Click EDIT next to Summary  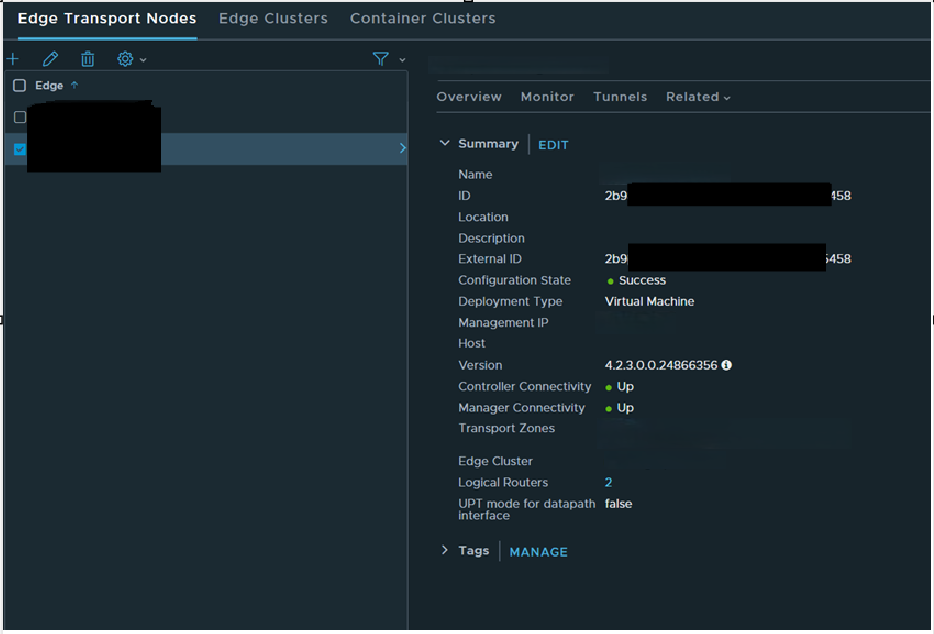tap(553, 145)
